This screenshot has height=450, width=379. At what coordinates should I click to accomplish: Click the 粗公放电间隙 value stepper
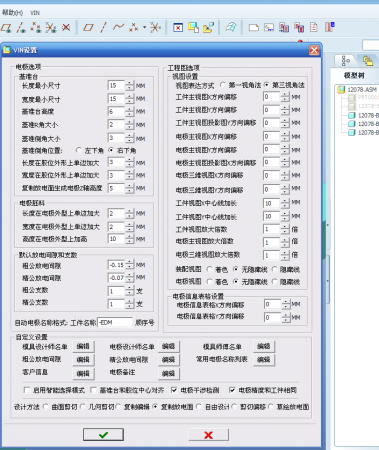click(x=130, y=265)
